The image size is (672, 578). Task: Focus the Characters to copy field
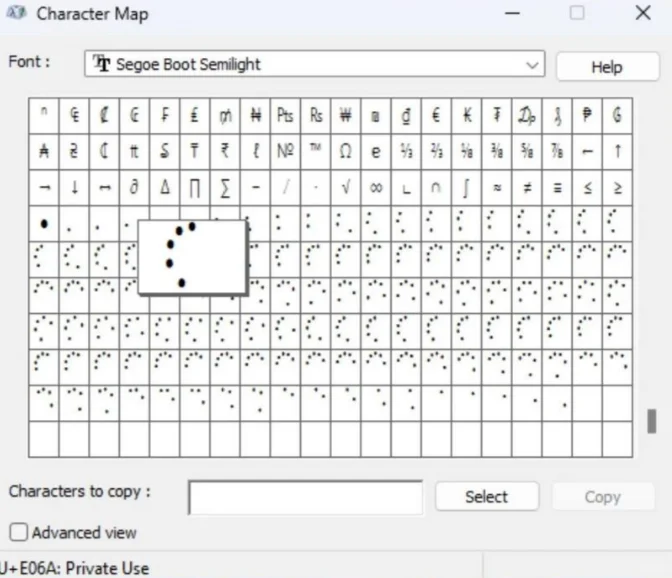[306, 497]
